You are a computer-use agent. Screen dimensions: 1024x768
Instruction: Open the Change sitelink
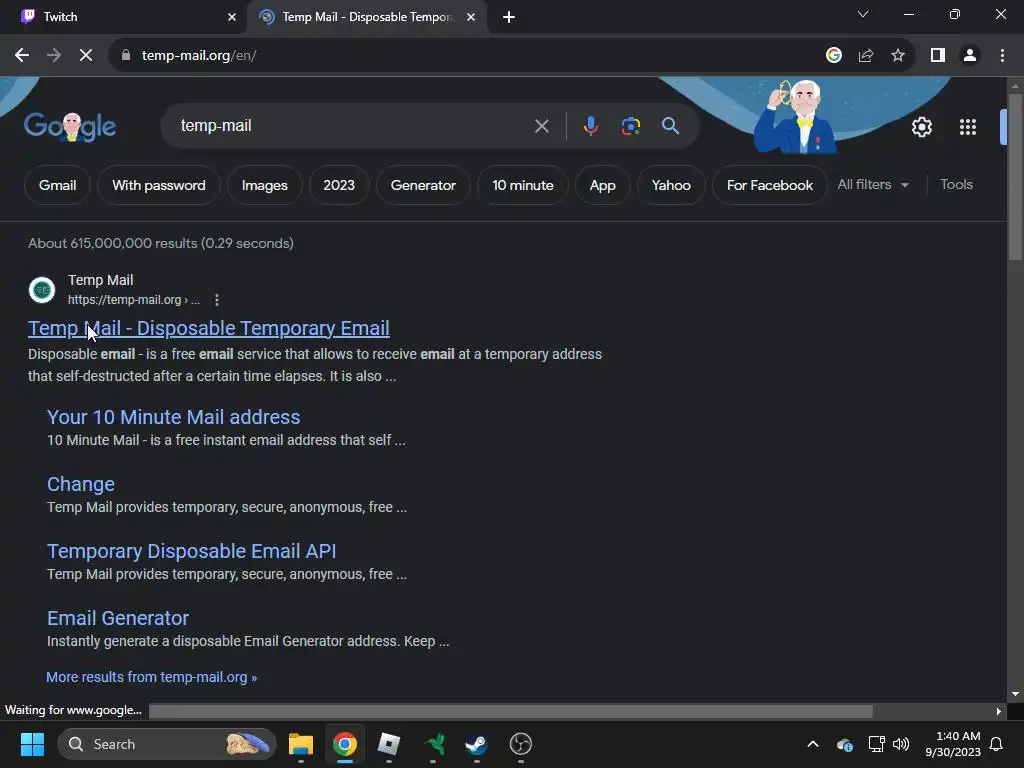pyautogui.click(x=81, y=485)
